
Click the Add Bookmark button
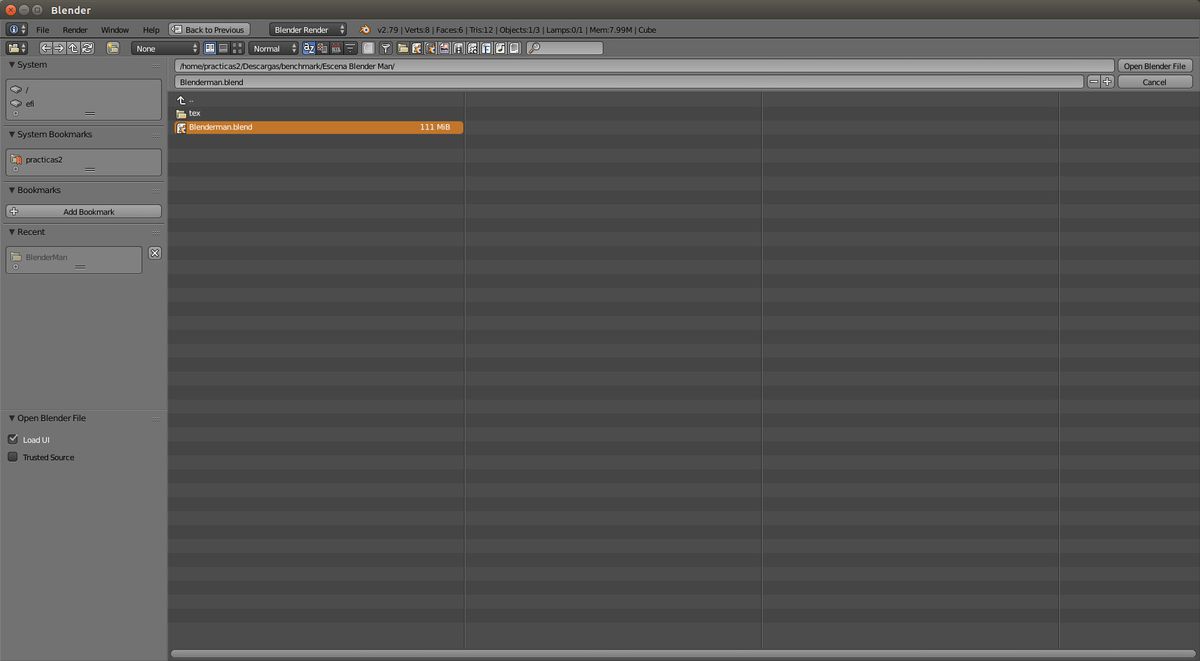(84, 212)
